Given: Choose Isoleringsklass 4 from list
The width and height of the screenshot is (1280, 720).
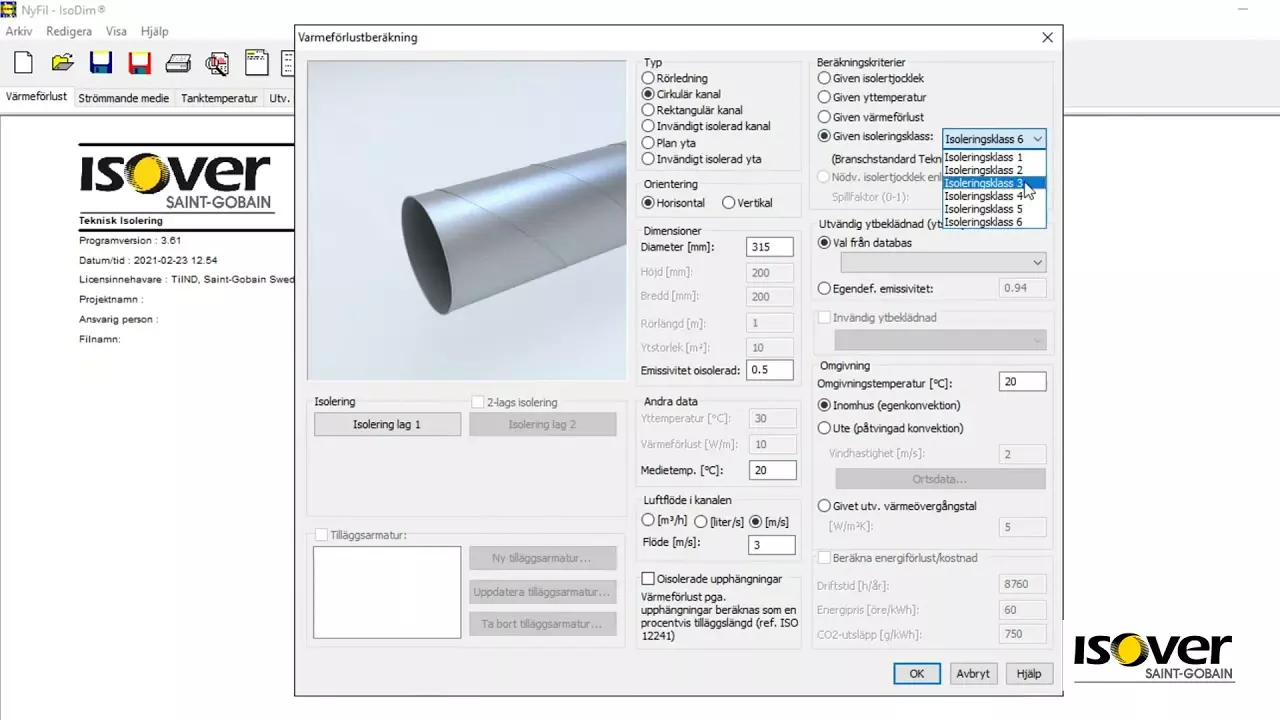Looking at the screenshot, I should pos(994,196).
